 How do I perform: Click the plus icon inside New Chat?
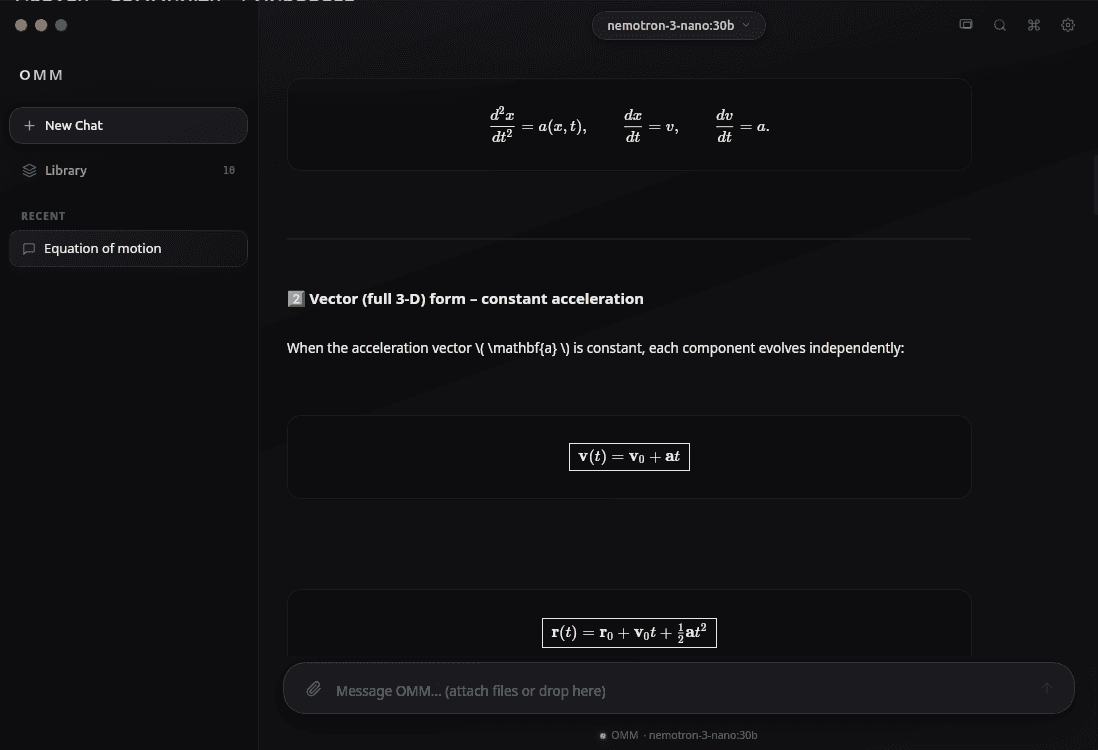30,125
